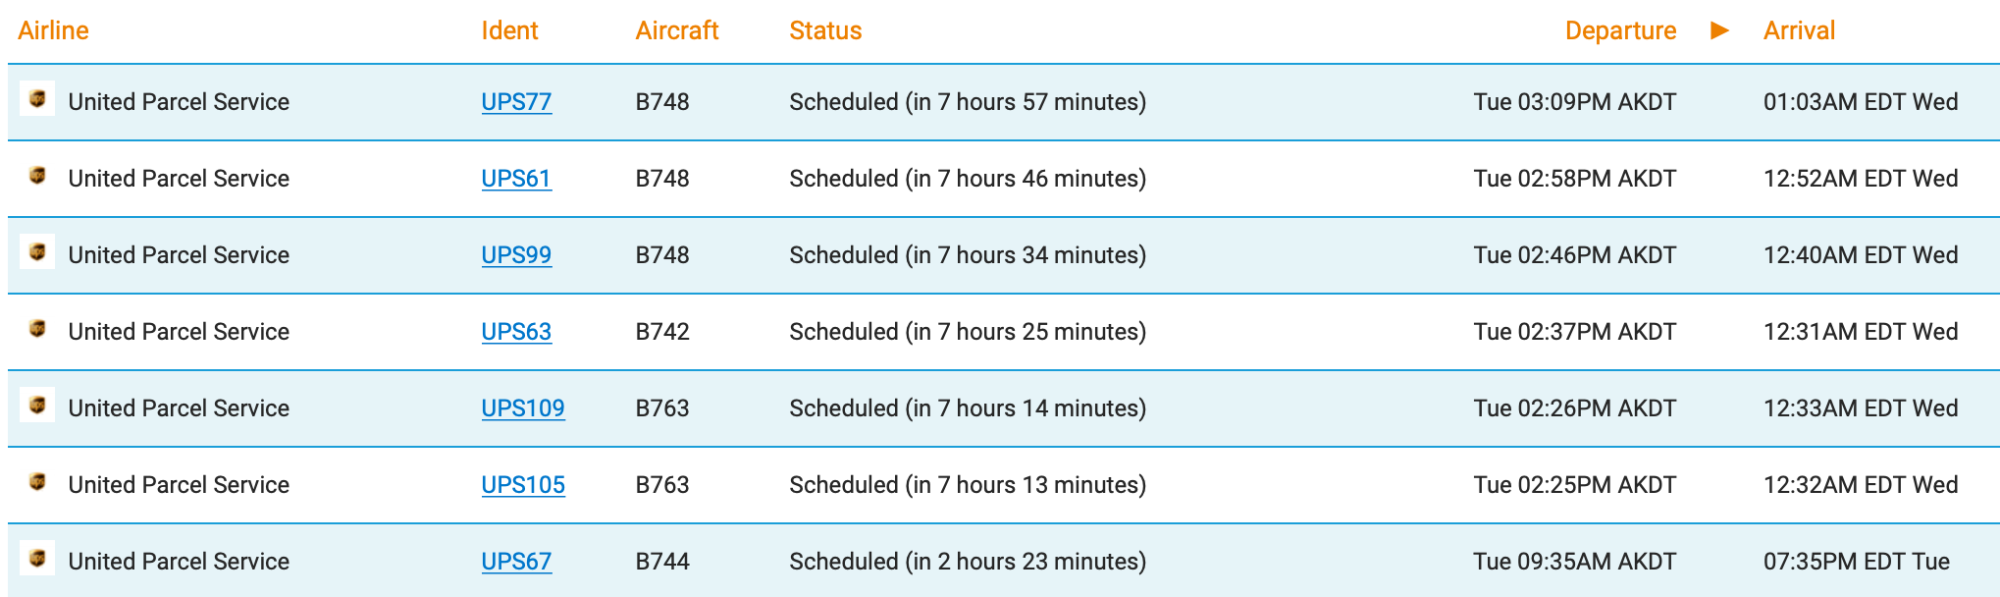The height and width of the screenshot is (597, 2000).
Task: Open flight UPS99 details
Action: (x=516, y=255)
